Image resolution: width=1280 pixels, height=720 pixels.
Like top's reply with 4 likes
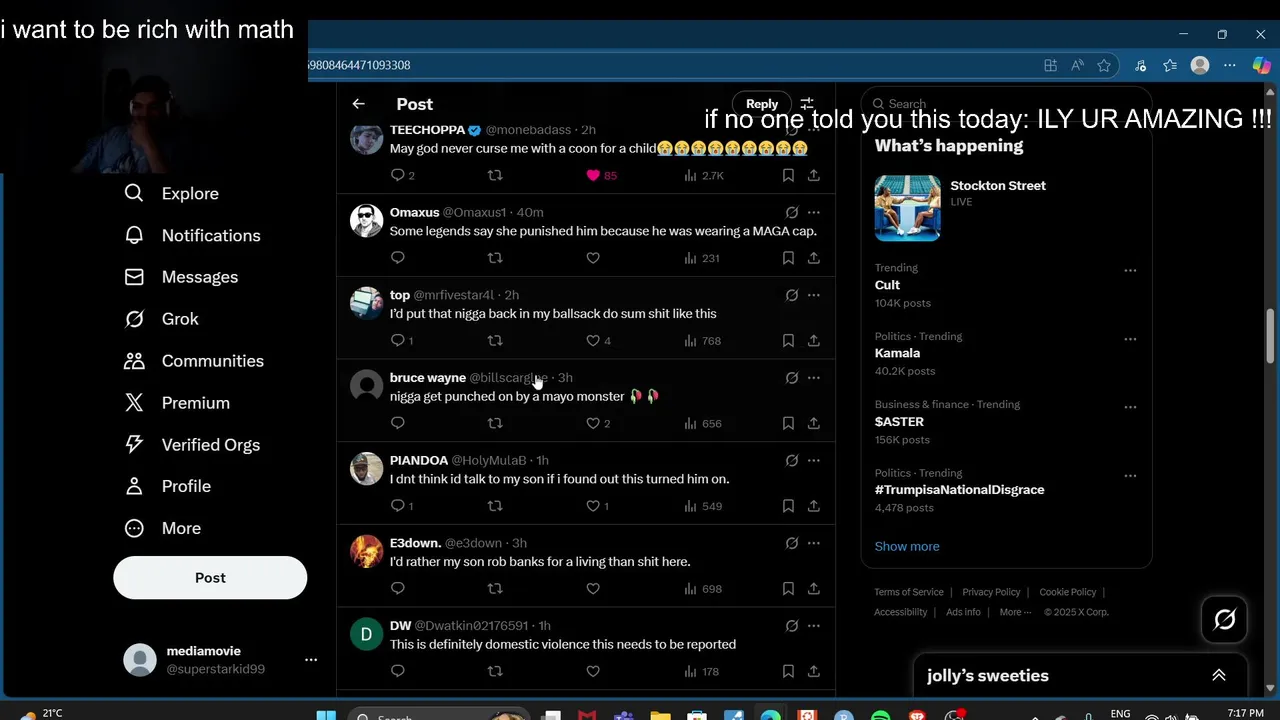pos(593,341)
